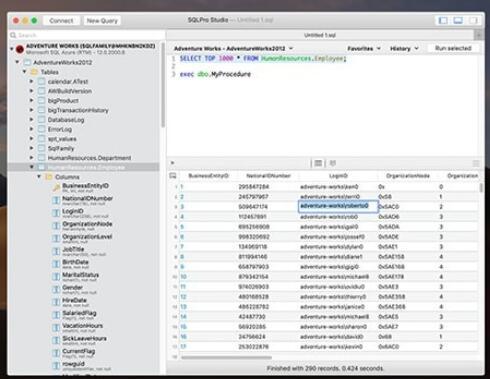Click the OrganizationNode results column header

click(x=408, y=176)
